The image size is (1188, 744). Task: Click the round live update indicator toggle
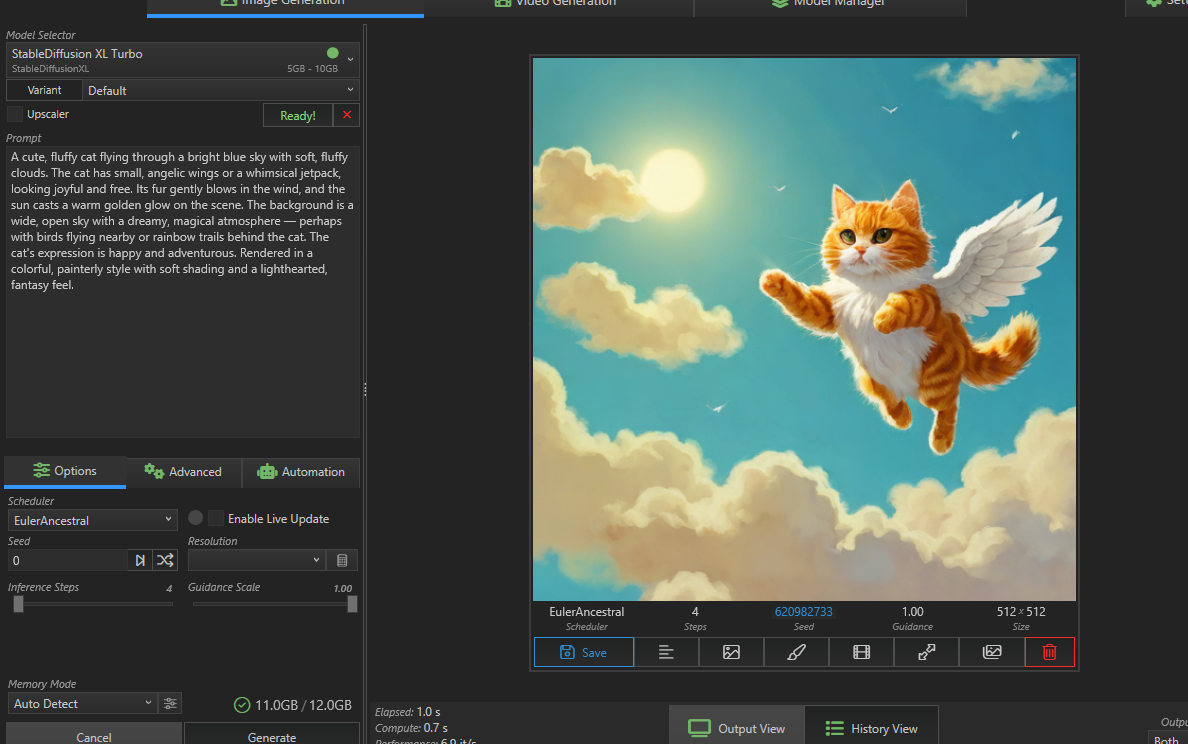pos(195,517)
